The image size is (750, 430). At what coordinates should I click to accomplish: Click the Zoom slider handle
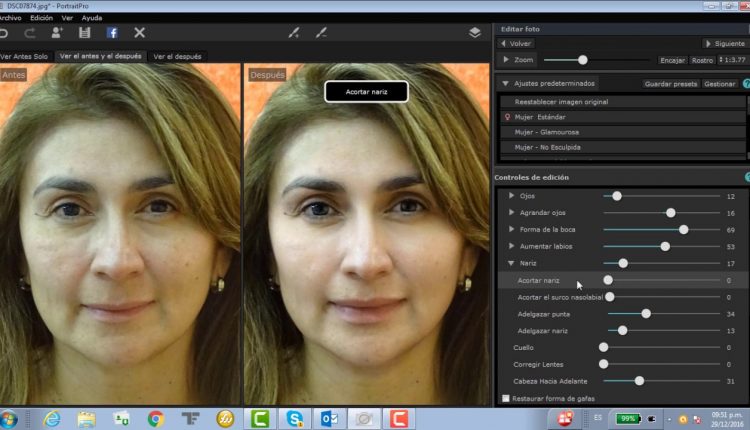tap(583, 60)
